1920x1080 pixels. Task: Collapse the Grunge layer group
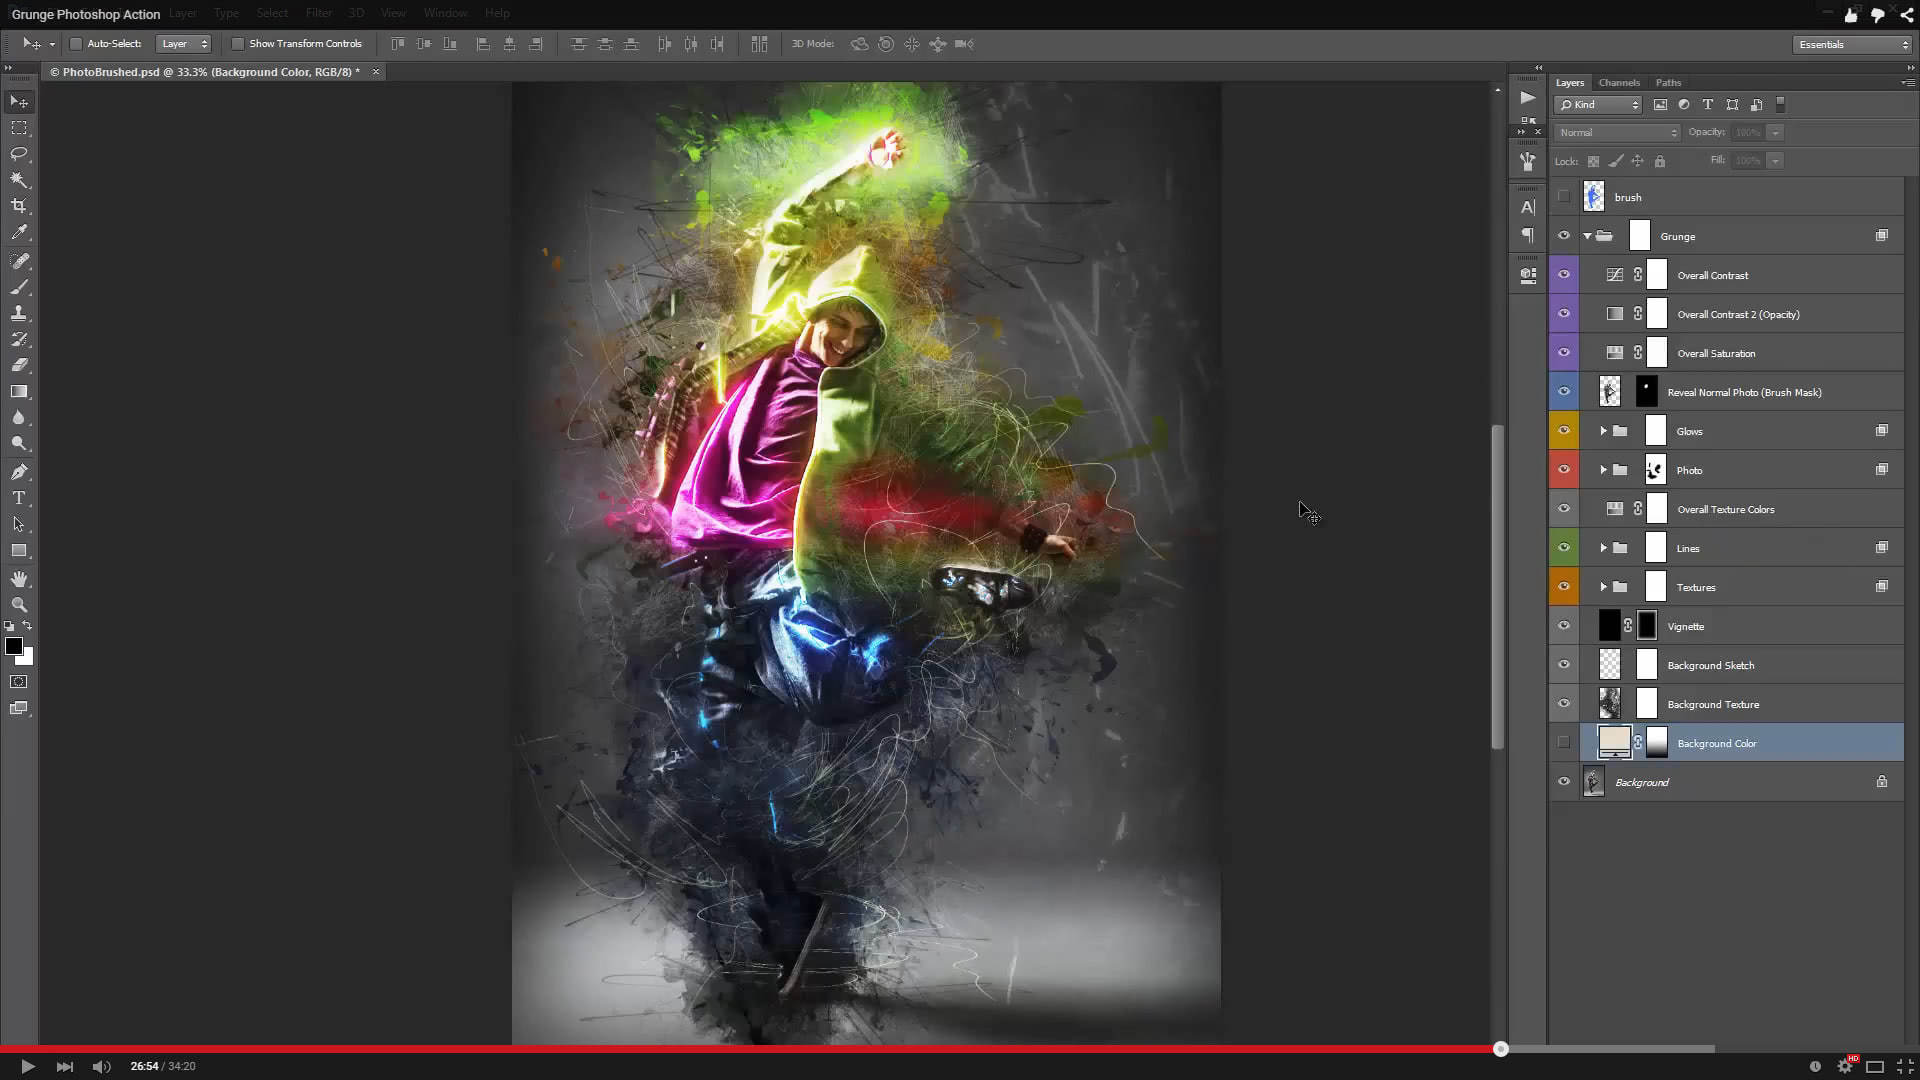(1587, 236)
